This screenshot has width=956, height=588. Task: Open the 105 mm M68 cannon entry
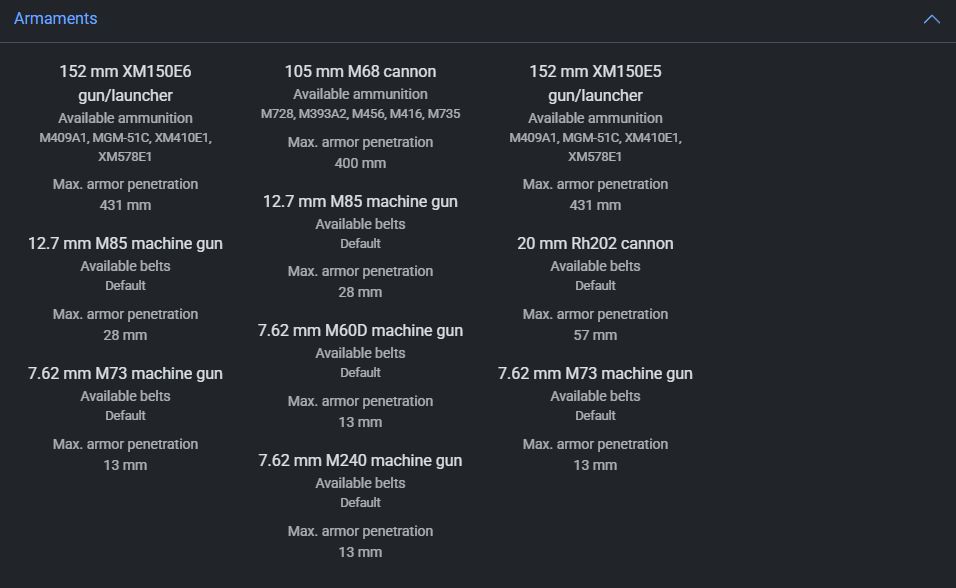(360, 71)
